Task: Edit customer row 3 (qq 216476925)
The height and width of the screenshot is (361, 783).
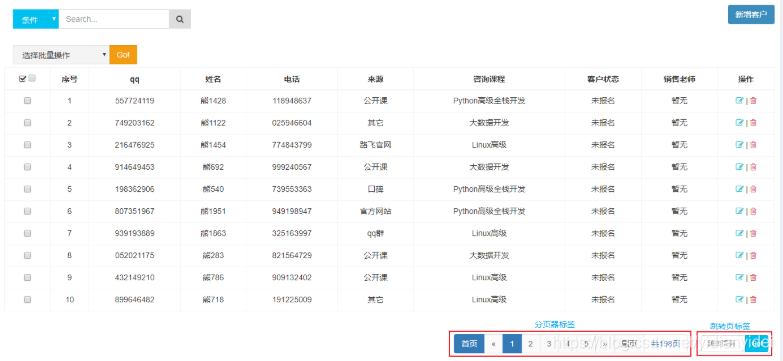Action: pyautogui.click(x=739, y=144)
